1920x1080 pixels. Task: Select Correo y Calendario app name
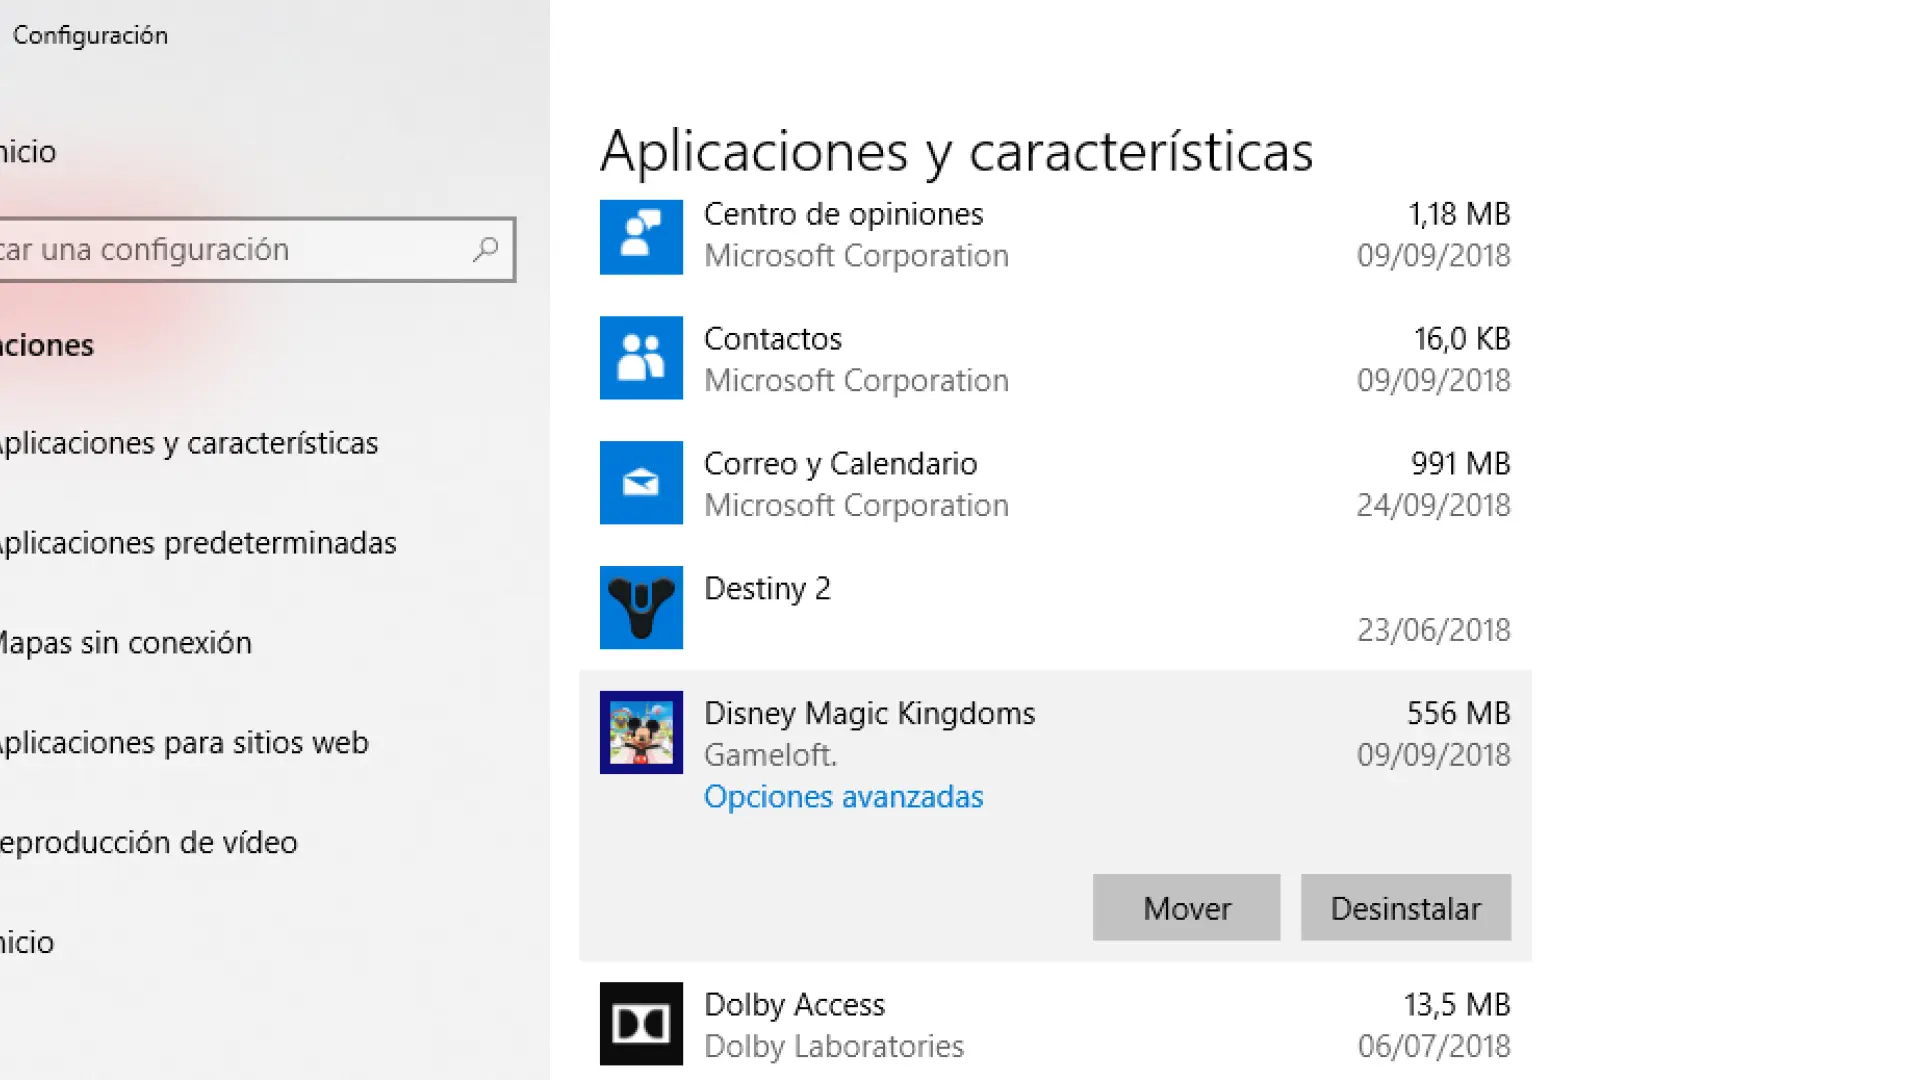pyautogui.click(x=840, y=464)
